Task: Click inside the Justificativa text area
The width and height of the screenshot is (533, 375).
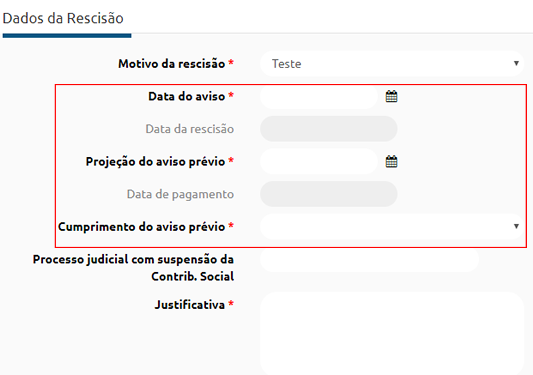Action: pyautogui.click(x=392, y=333)
